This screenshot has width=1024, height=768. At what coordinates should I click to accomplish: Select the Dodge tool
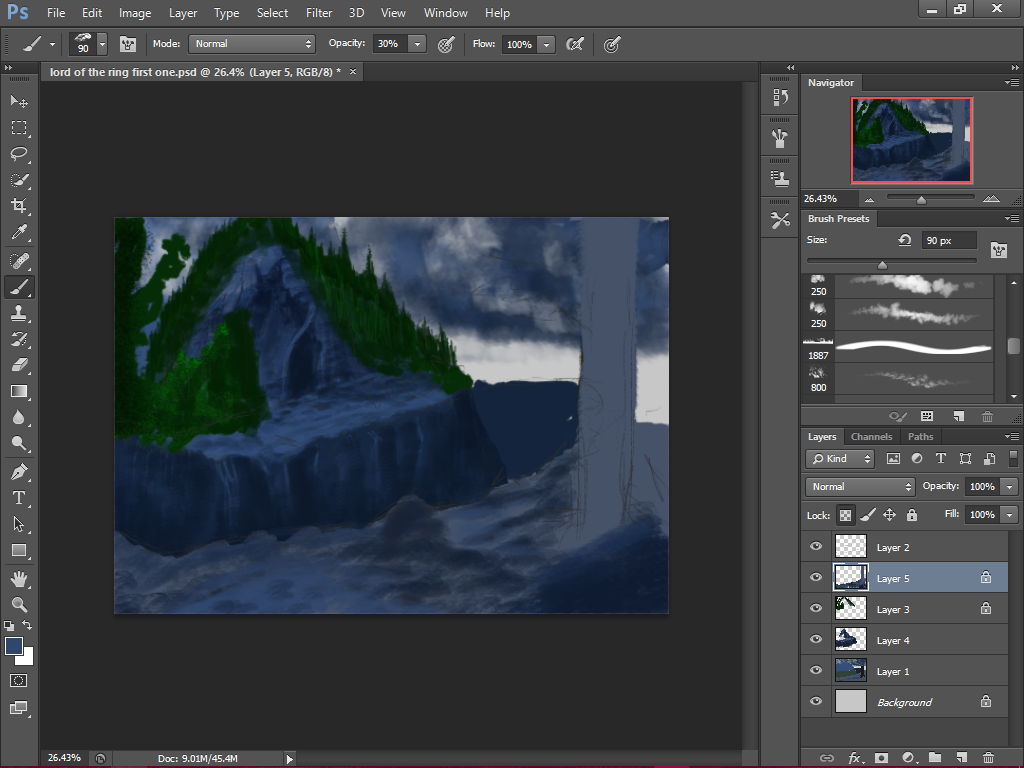(19, 443)
